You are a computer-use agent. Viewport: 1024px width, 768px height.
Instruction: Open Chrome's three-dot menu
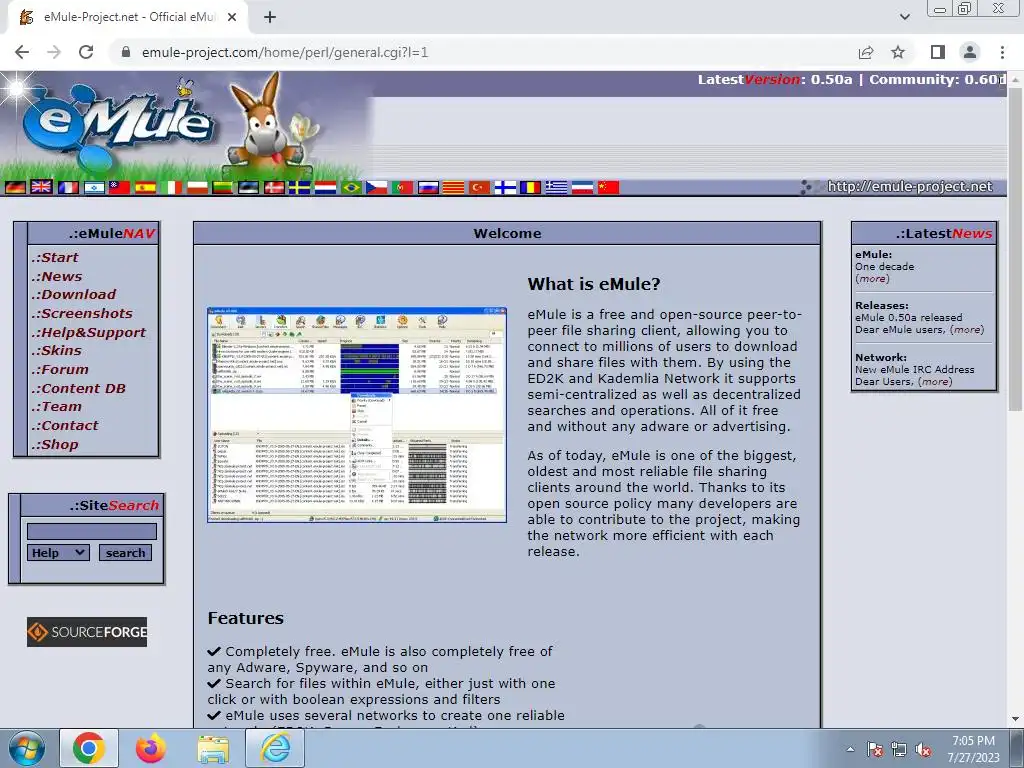click(1002, 52)
